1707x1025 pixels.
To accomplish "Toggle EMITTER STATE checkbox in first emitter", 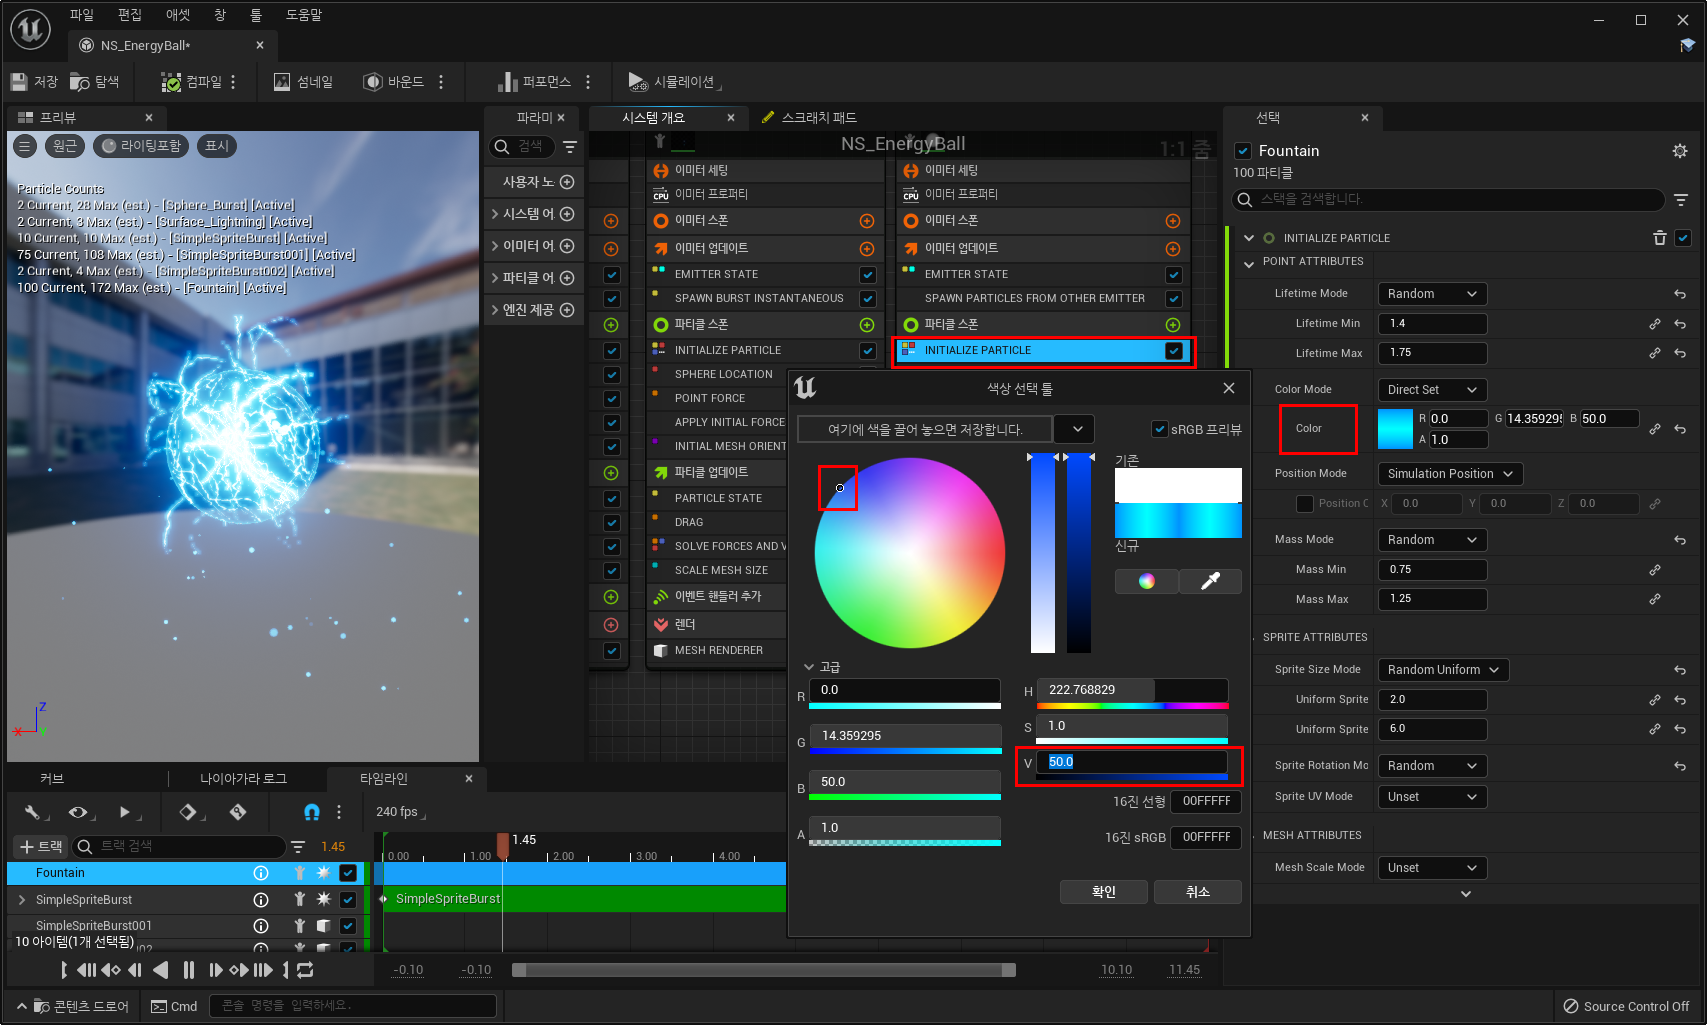I will click(x=868, y=275).
